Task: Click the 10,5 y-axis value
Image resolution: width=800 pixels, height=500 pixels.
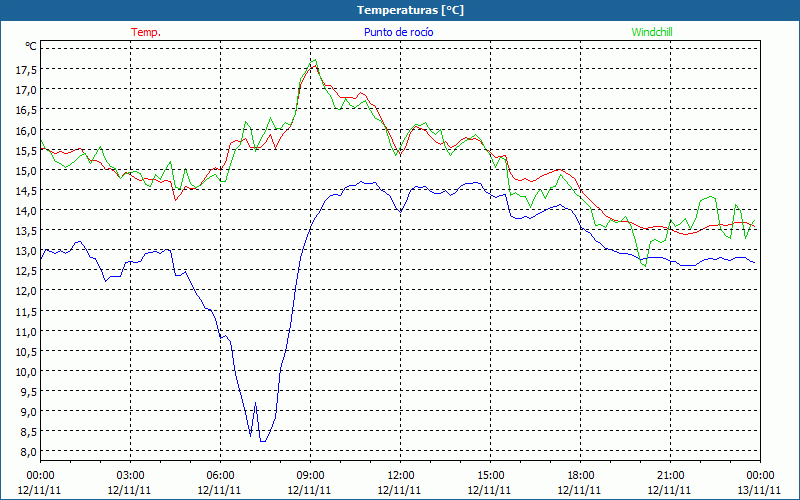Action: click(x=26, y=352)
